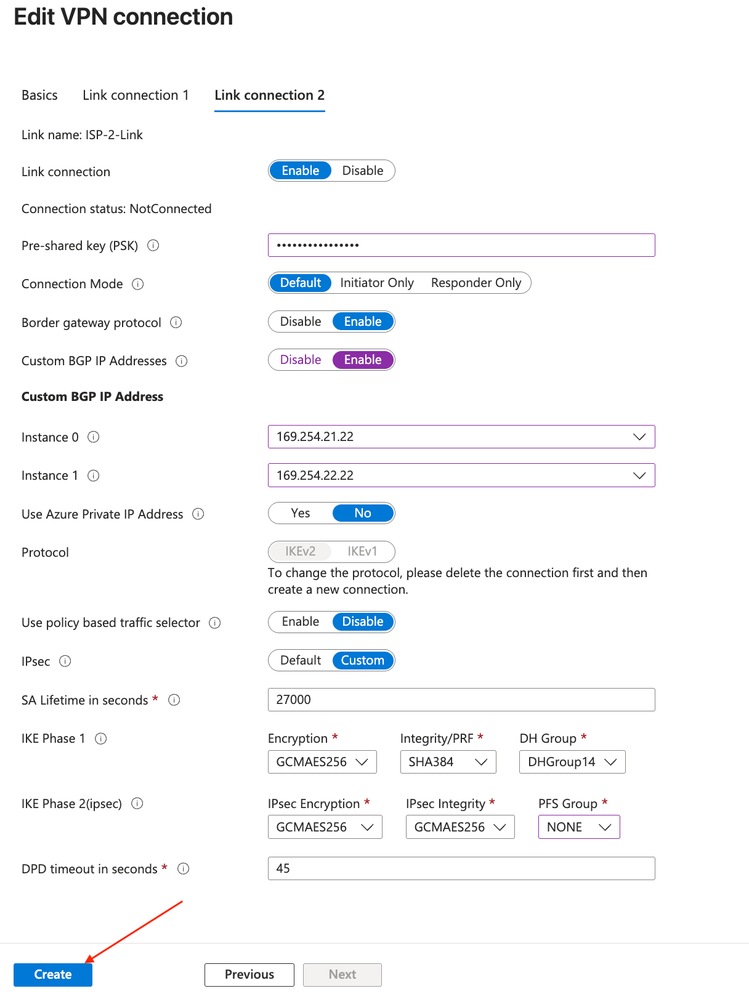This screenshot has width=749, height=999.
Task: Select No for Azure Private IP Address
Action: (x=362, y=514)
